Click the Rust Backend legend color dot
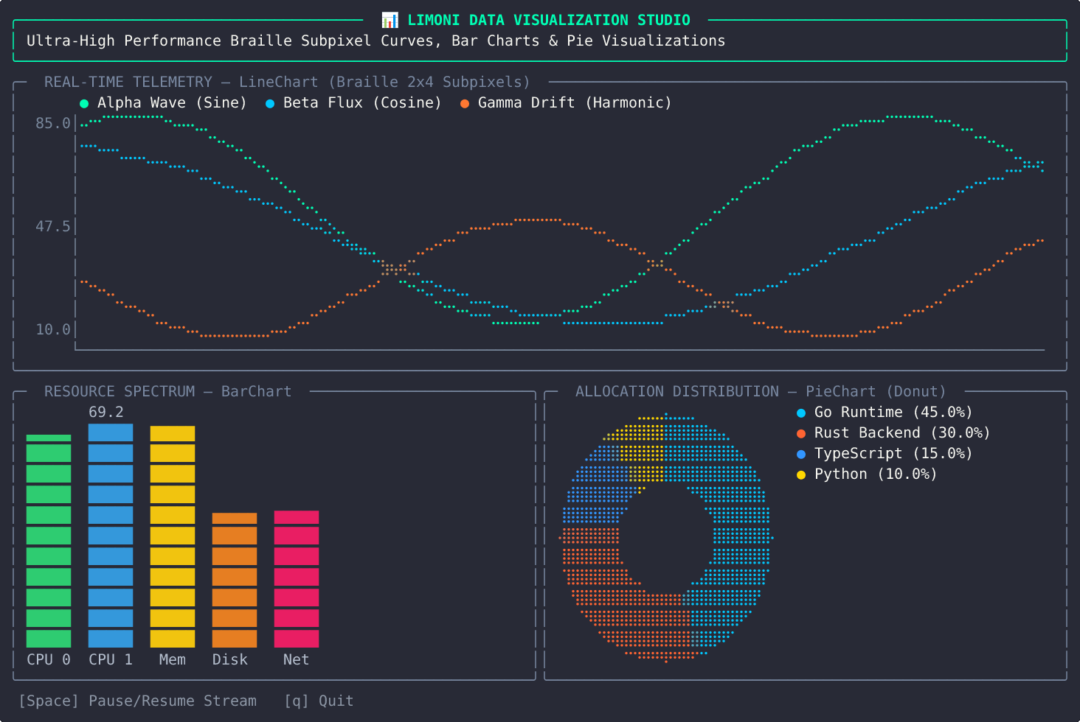The width and height of the screenshot is (1080, 722). 801,433
